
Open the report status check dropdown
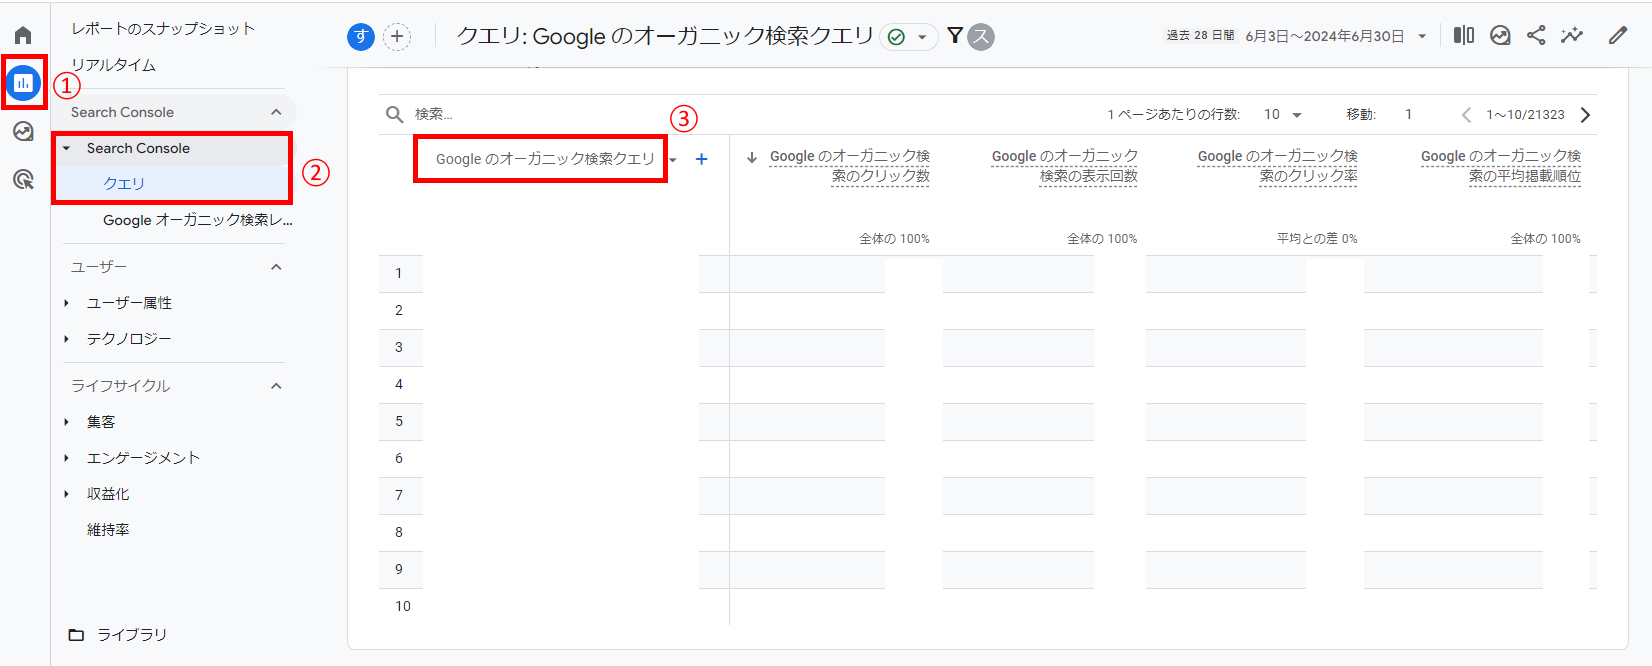pyautogui.click(x=908, y=37)
